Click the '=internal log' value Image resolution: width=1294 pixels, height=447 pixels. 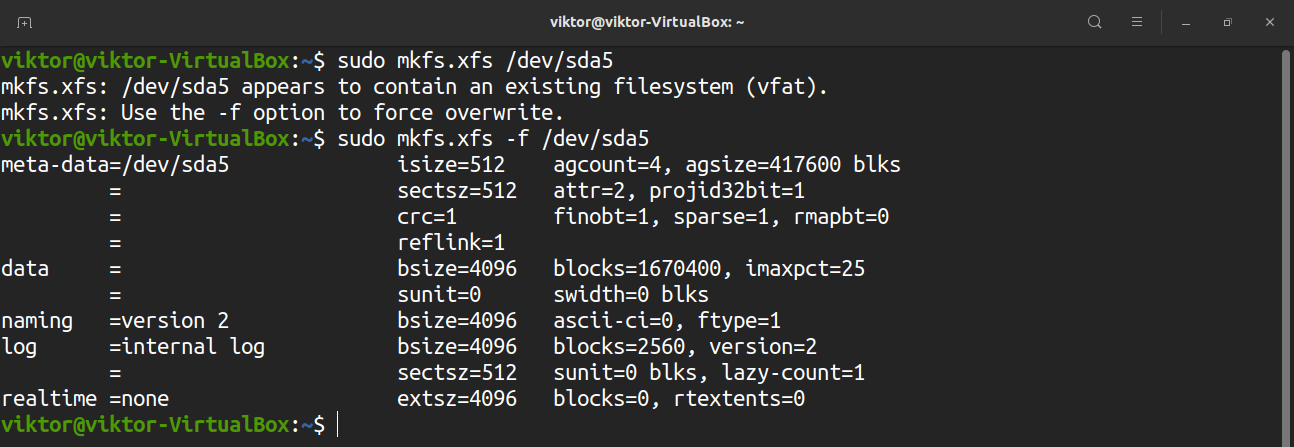click(187, 347)
